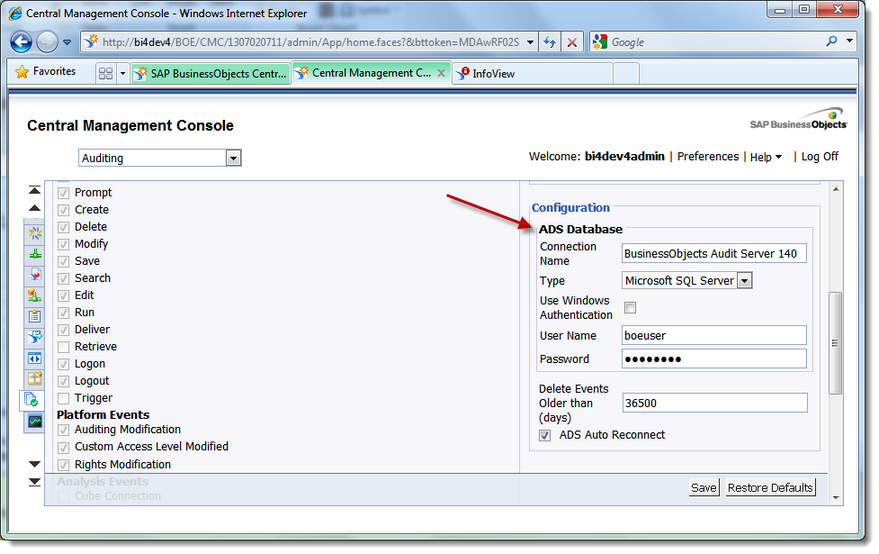Click the Log Off link
This screenshot has width=879, height=554.
820,156
